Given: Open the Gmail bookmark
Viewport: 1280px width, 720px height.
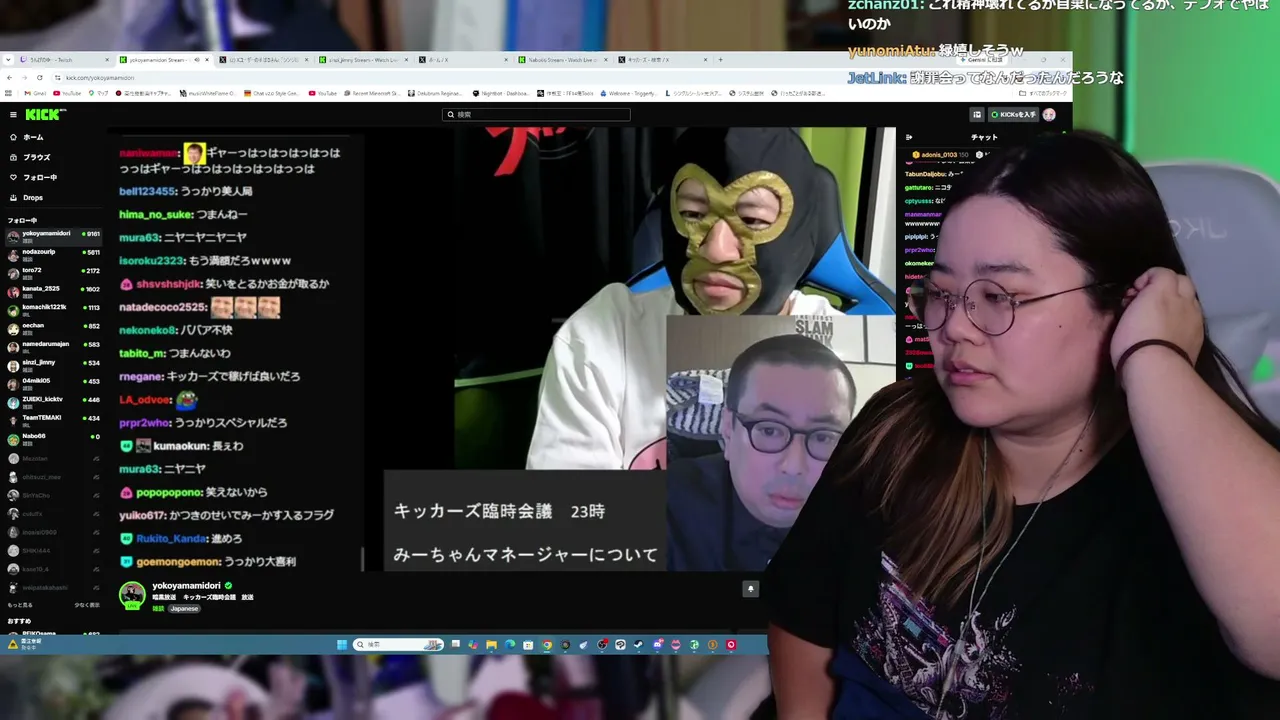Looking at the screenshot, I should pos(37,93).
